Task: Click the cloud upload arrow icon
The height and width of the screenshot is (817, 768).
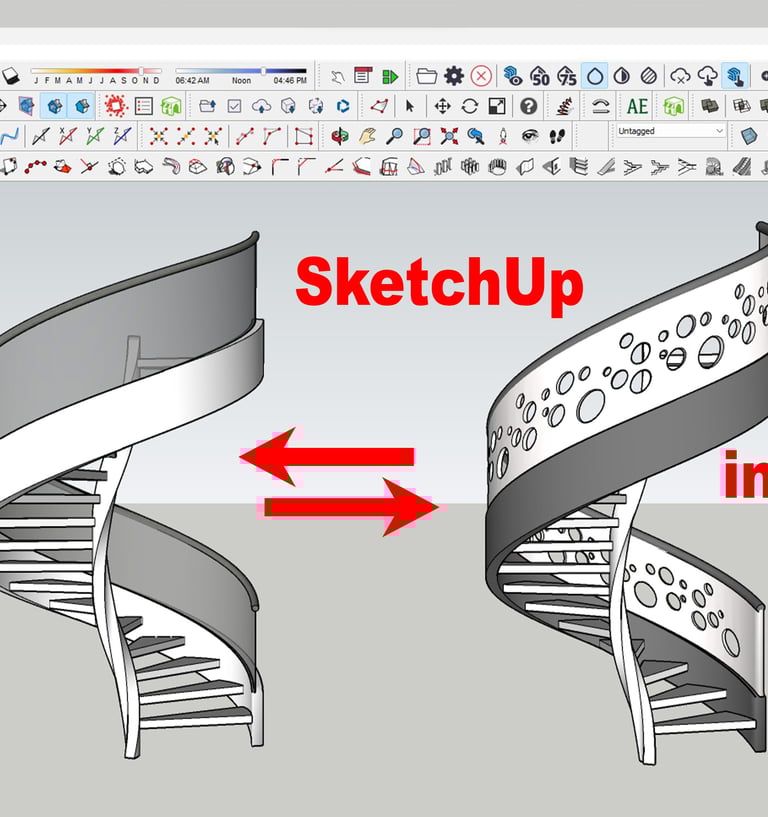Action: 262,106
